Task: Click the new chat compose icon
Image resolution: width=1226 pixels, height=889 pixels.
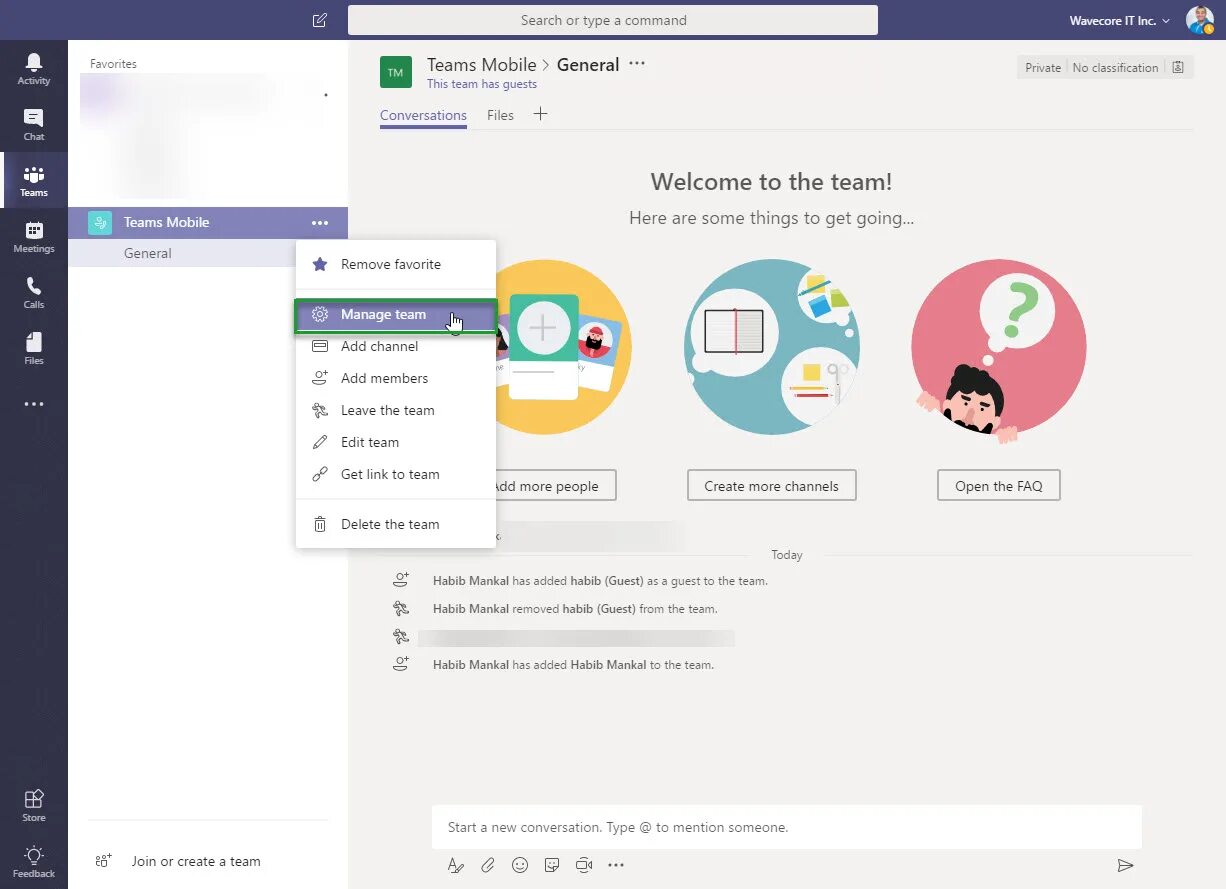Action: point(319,20)
